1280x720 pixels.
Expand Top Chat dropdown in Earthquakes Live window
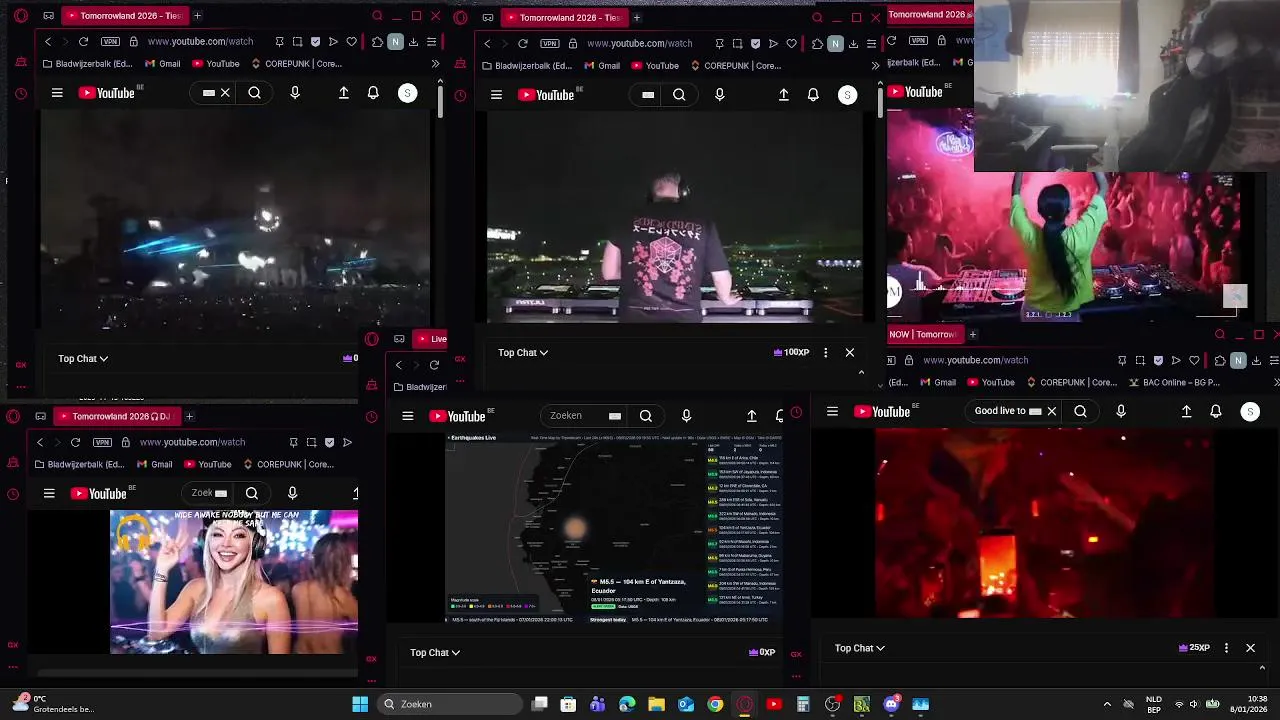click(435, 652)
